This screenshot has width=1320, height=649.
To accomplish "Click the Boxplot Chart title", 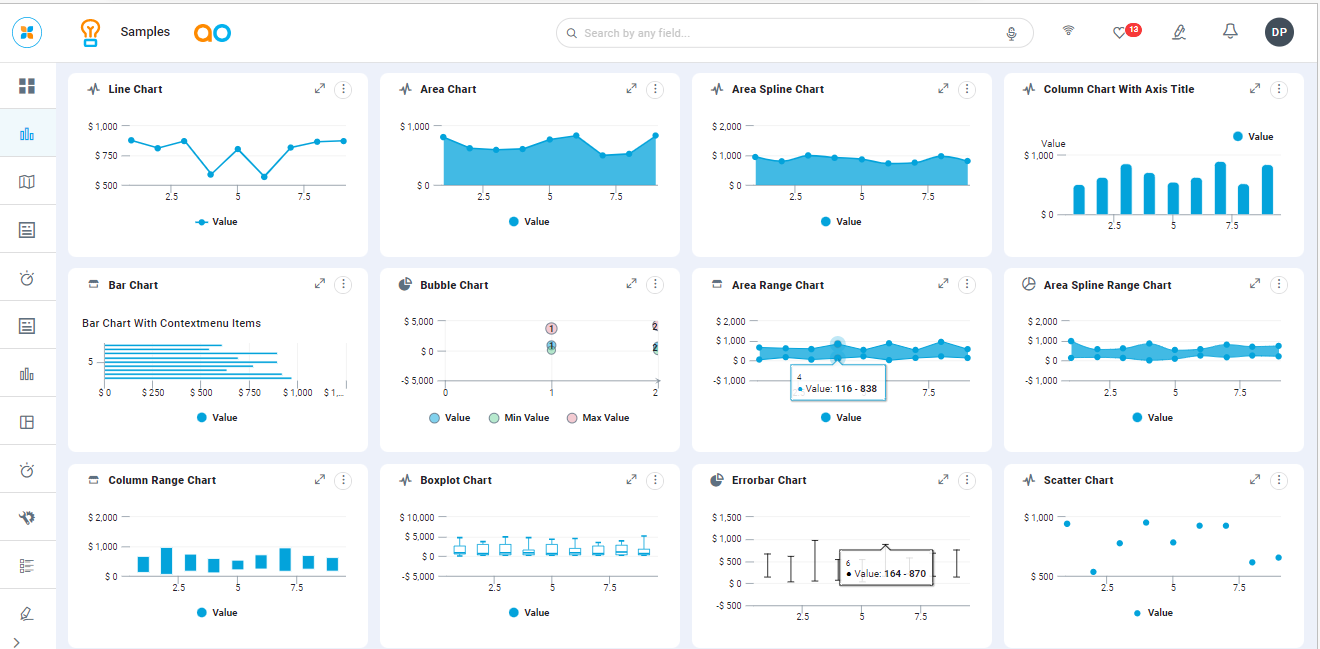I will point(457,480).
